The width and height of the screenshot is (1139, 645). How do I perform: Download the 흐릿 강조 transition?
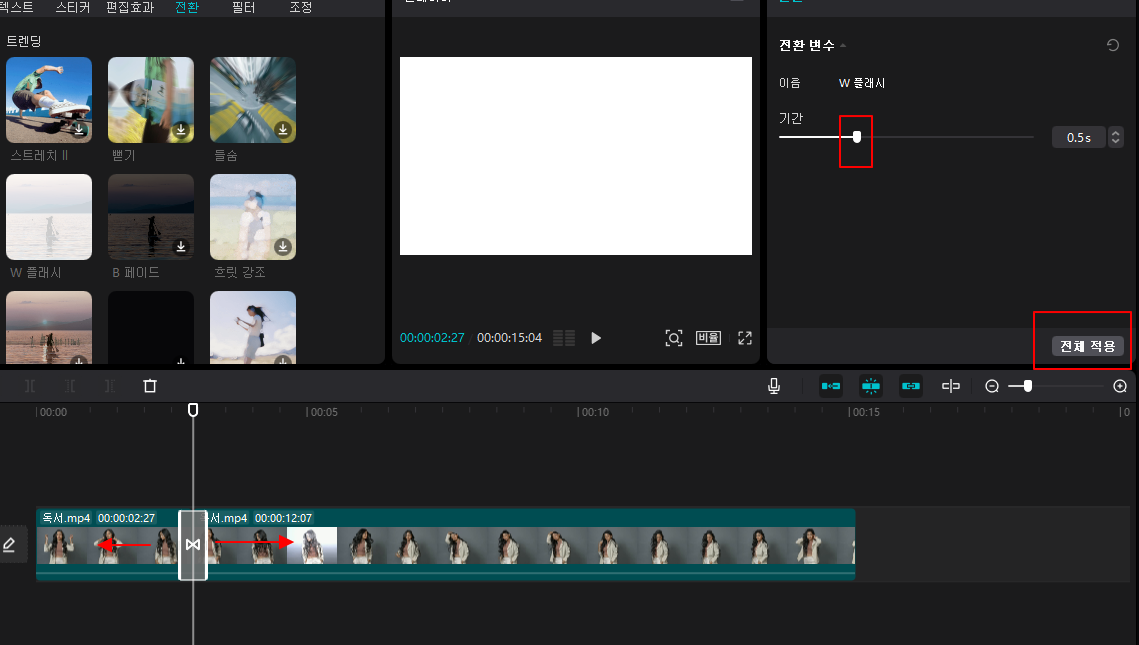283,247
